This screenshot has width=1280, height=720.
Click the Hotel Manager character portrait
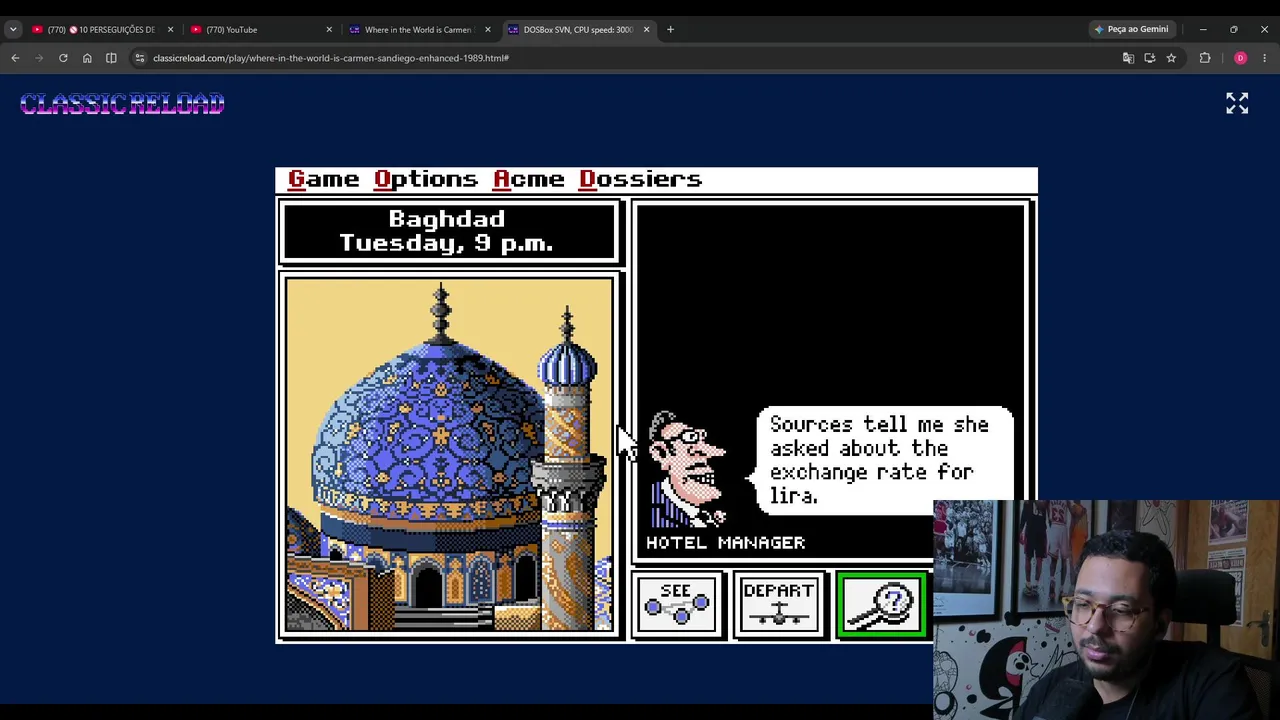click(689, 468)
